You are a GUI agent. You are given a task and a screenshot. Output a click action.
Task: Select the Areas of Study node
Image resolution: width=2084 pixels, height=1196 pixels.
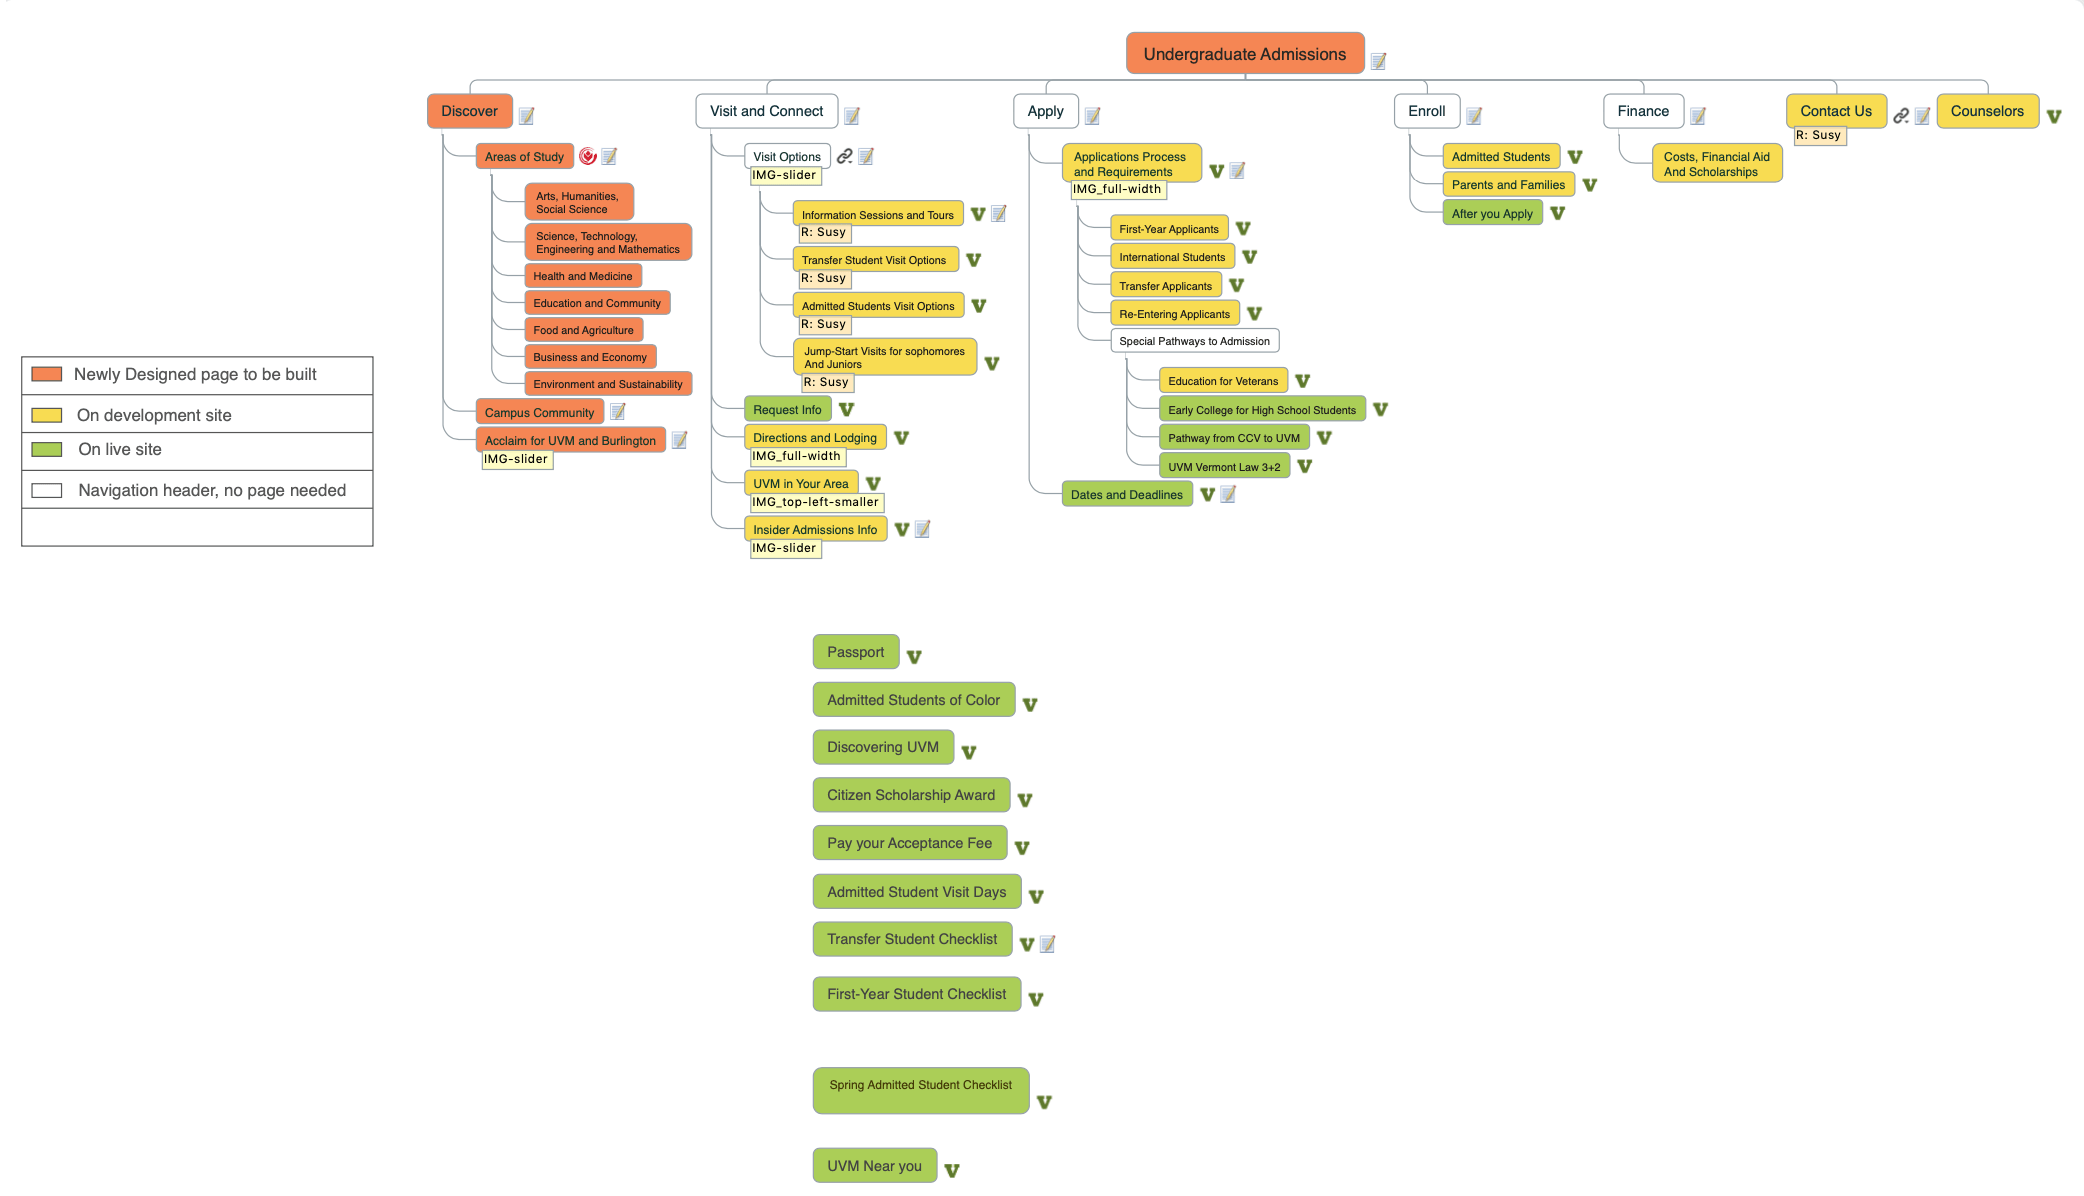(x=525, y=156)
